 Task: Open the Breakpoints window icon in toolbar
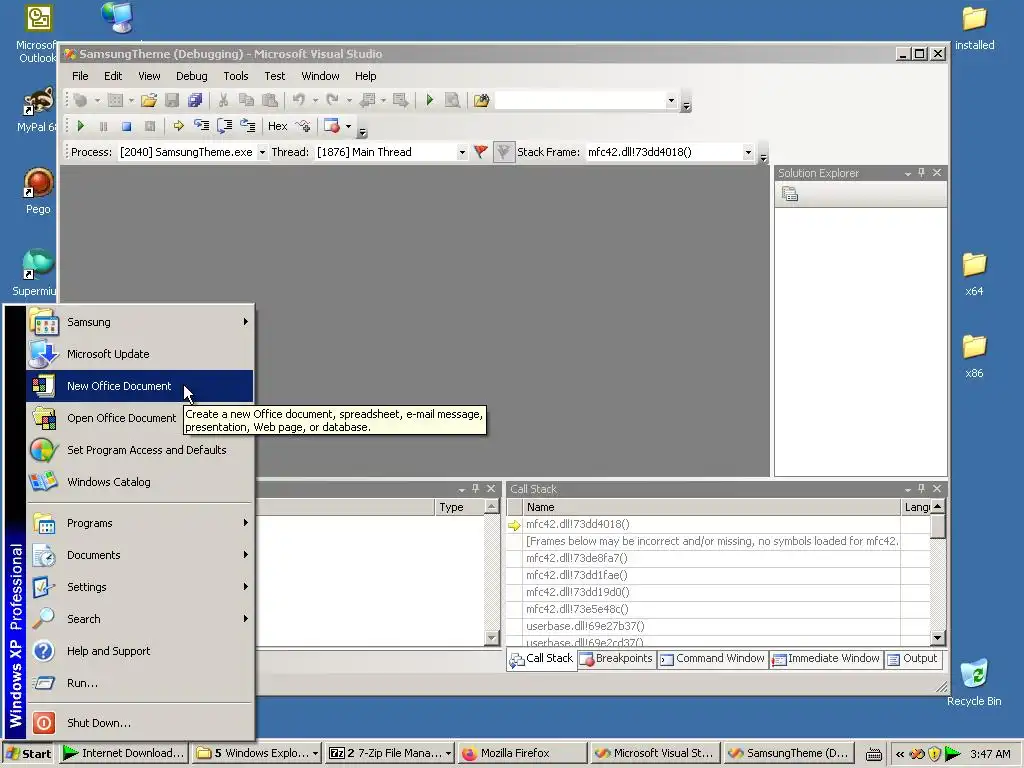coord(332,126)
